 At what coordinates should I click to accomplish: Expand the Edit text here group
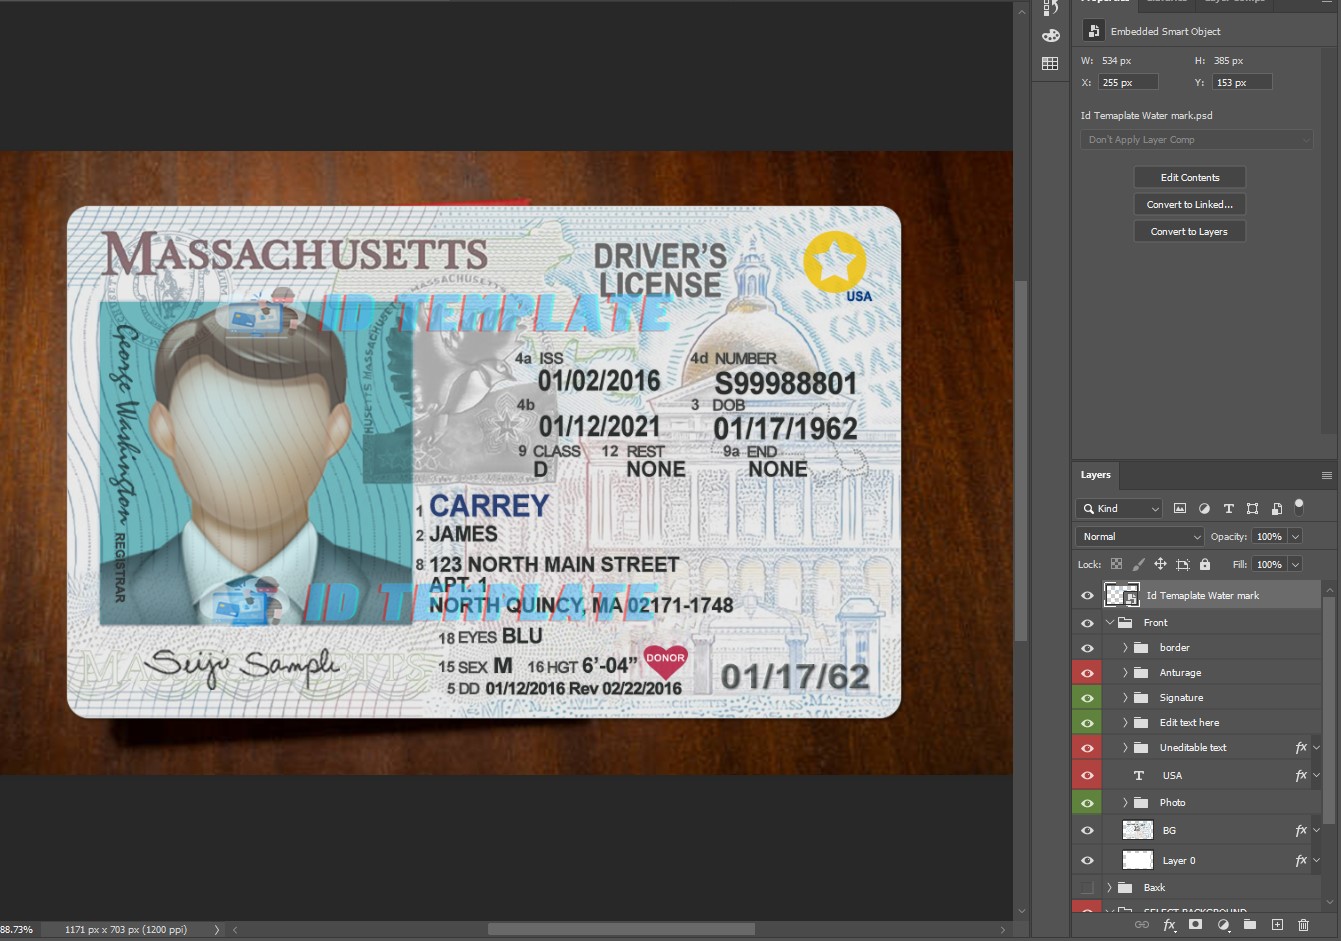1125,723
